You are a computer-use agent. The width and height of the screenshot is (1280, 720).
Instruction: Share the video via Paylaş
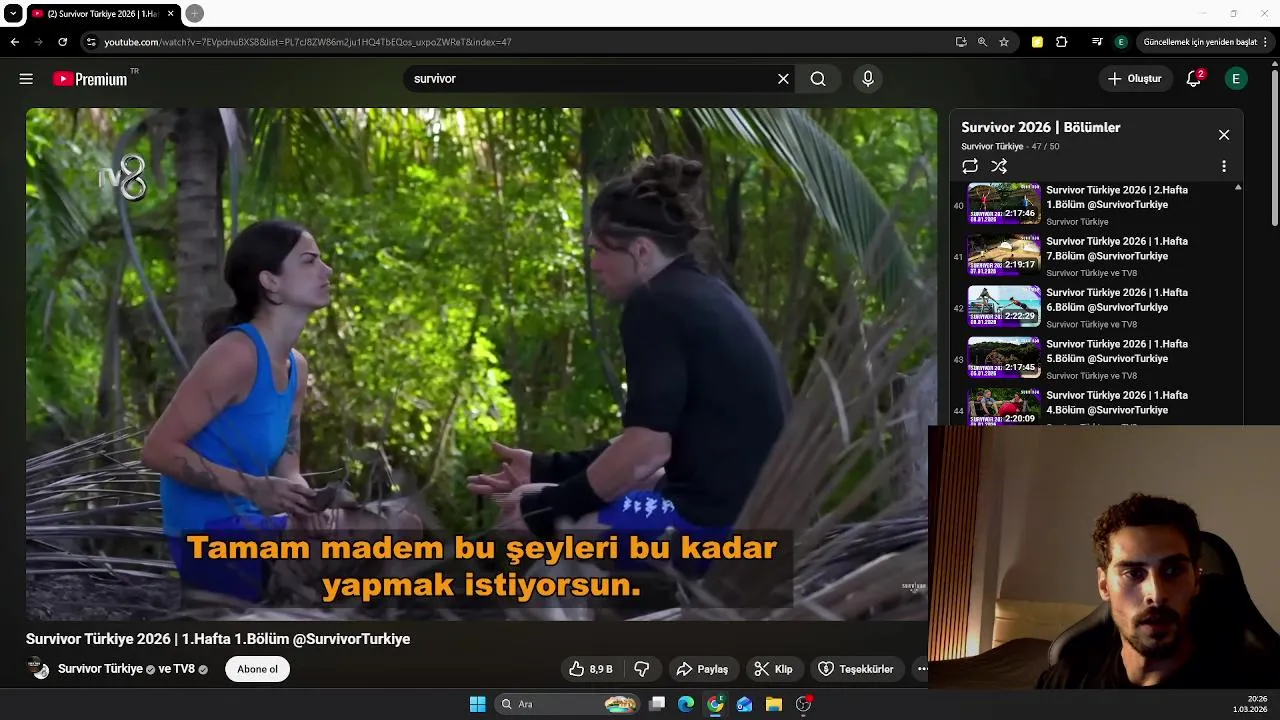coord(702,669)
